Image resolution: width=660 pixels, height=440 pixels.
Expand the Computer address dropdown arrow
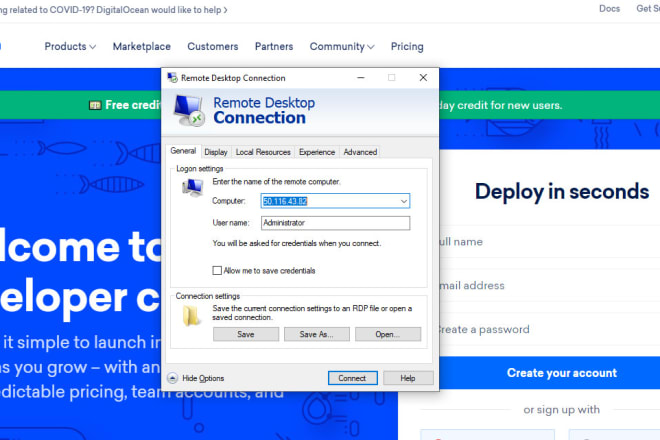click(x=404, y=201)
